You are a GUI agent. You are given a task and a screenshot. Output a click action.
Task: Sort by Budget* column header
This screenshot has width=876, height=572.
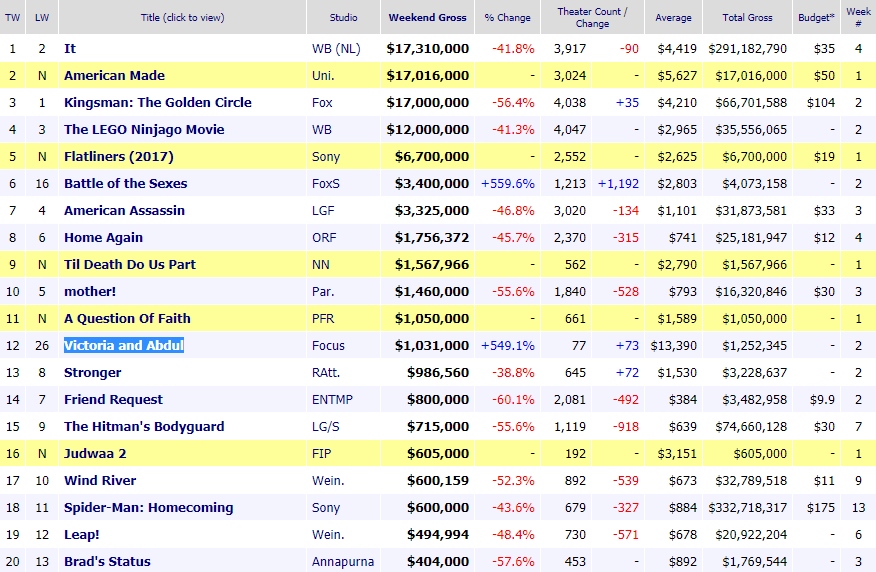click(x=816, y=17)
